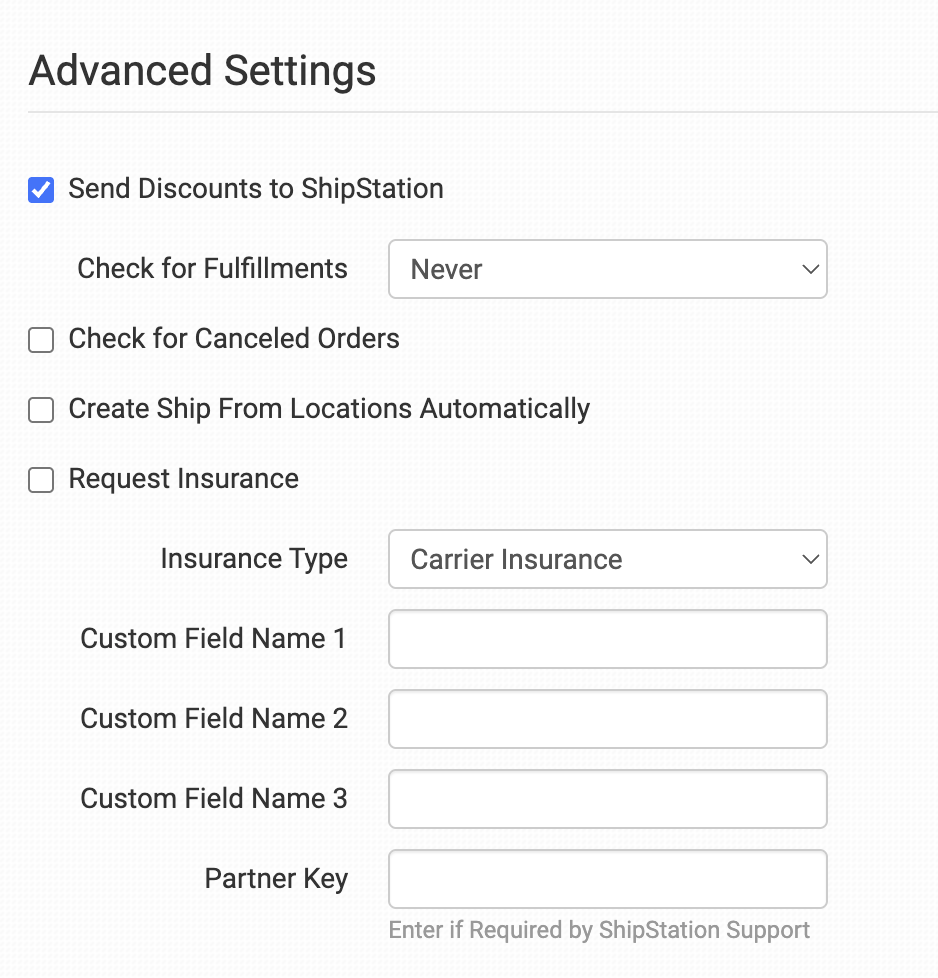
Task: Open the Check for Fulfillments 'Never' dropdown
Action: click(606, 269)
